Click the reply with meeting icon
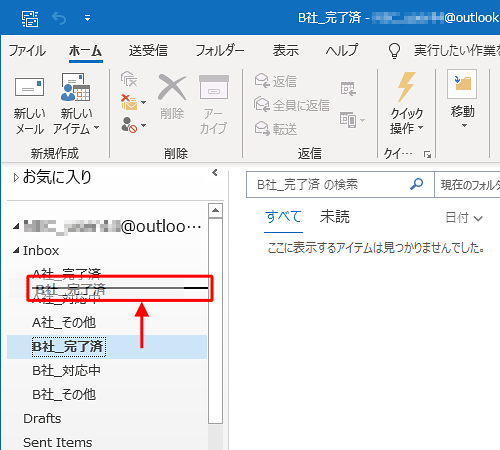The height and width of the screenshot is (450, 500). [348, 88]
